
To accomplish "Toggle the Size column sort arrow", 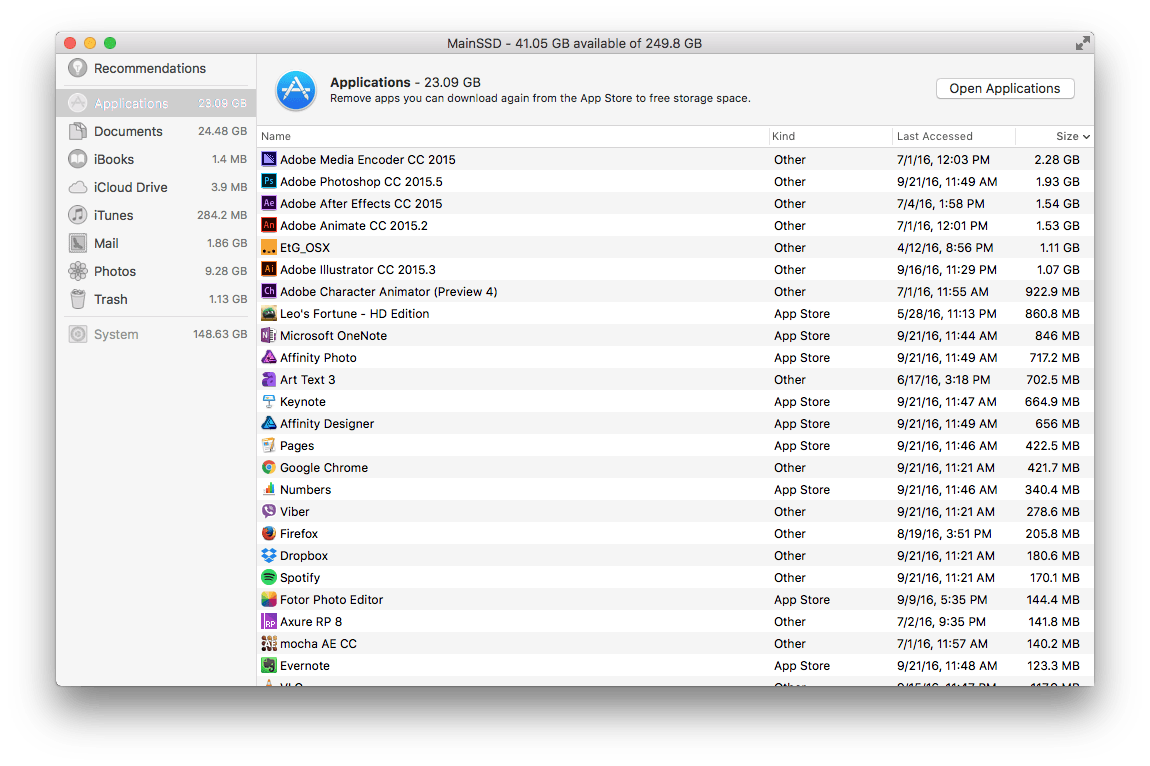I will pos(1086,137).
